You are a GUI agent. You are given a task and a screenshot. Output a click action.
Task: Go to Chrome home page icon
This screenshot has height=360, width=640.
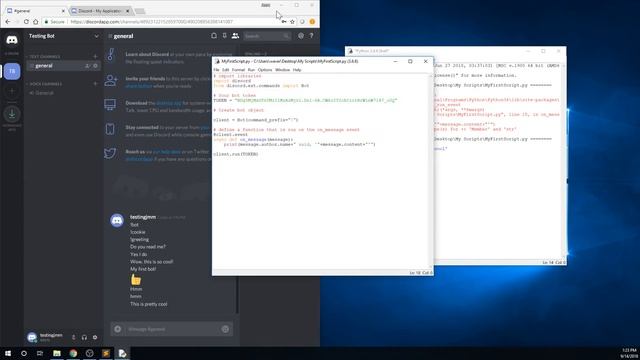pos(36,22)
